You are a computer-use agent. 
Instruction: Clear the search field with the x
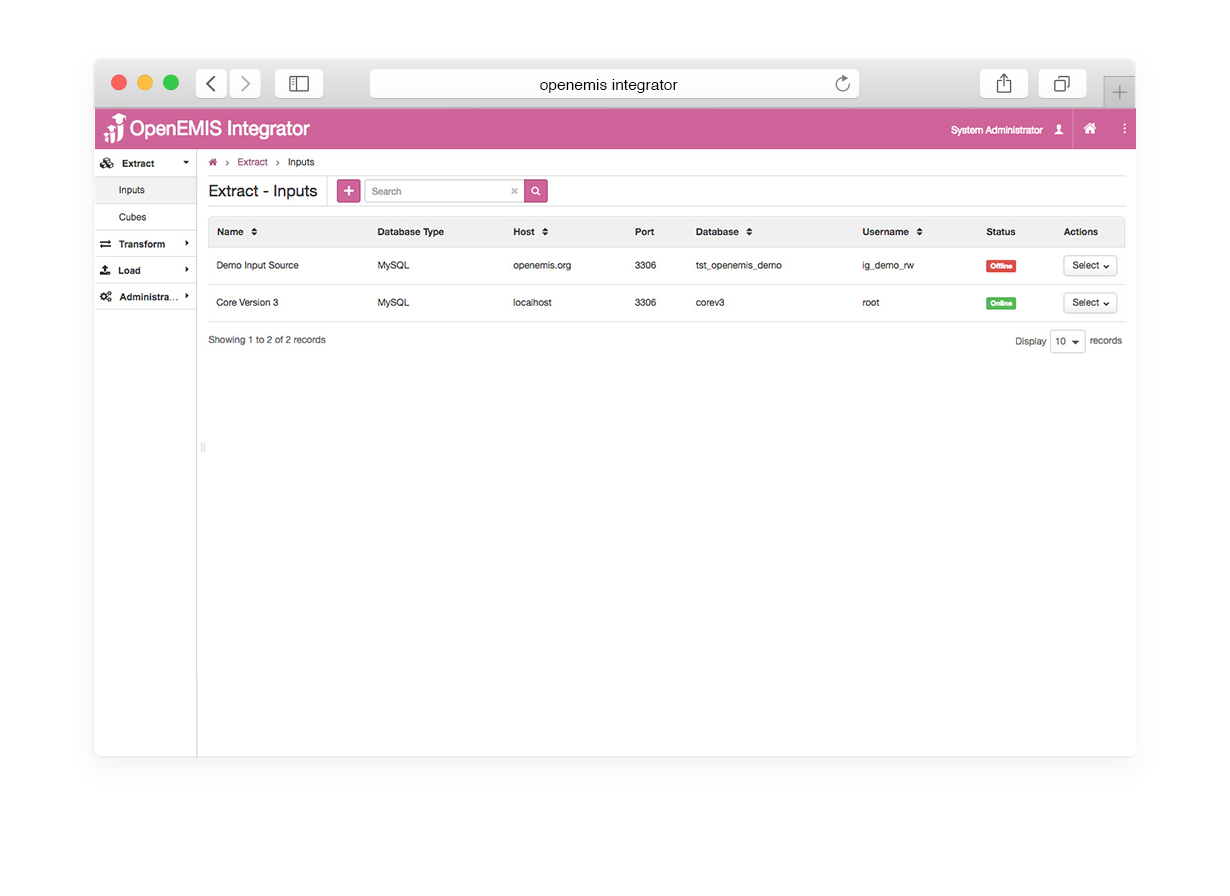[x=514, y=191]
